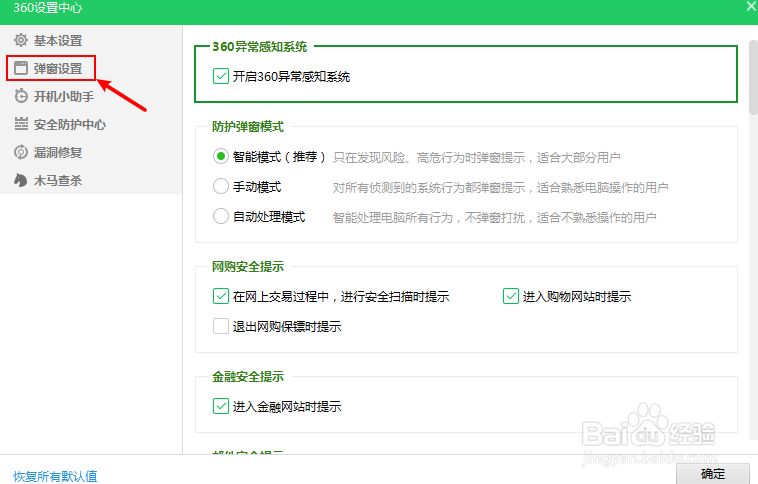
Task: Close the 360设置中心 window
Action: click(x=752, y=6)
